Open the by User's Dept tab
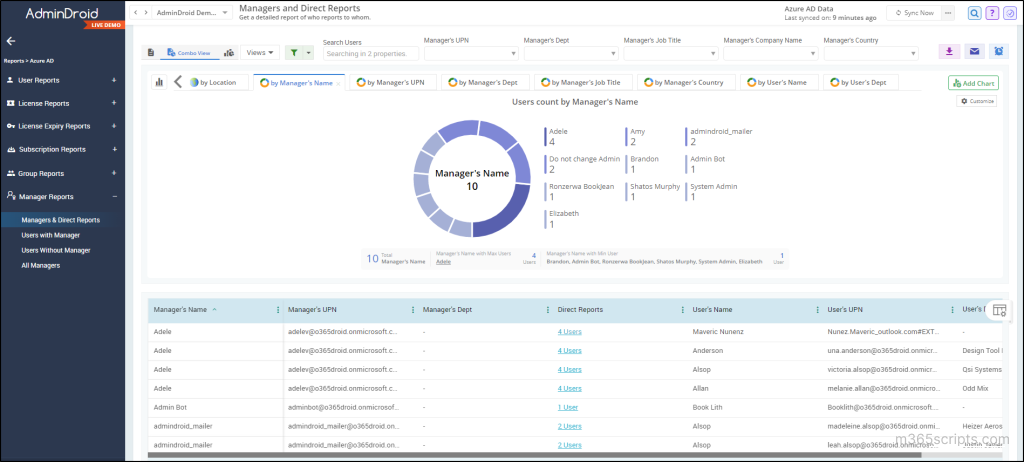The height and width of the screenshot is (462, 1024). [x=860, y=82]
